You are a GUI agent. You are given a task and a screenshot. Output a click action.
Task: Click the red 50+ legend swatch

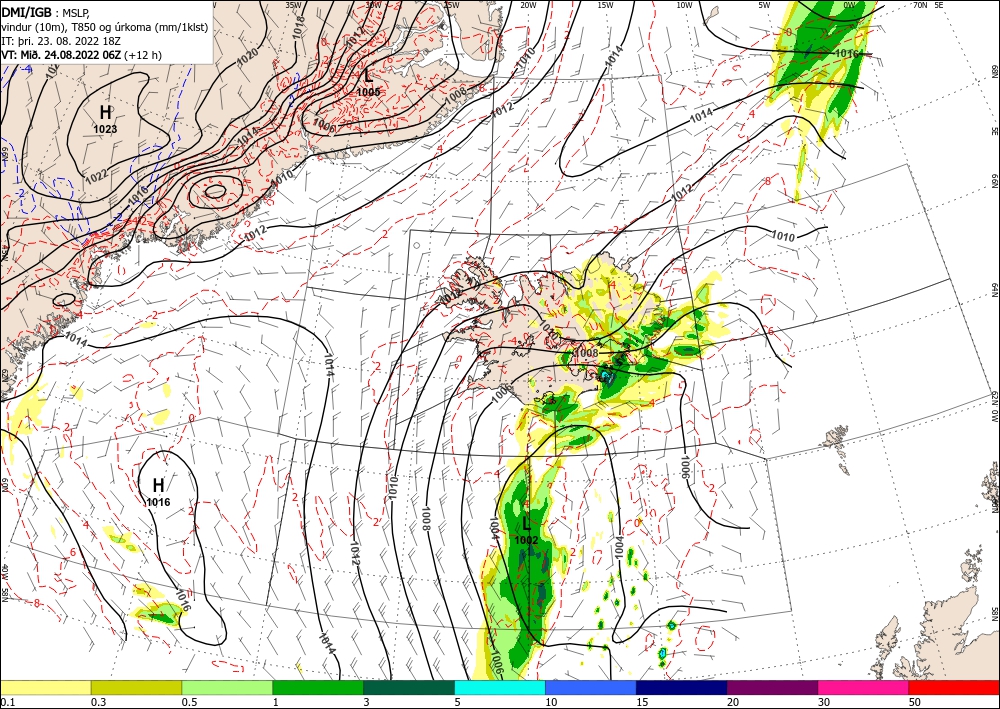click(954, 687)
